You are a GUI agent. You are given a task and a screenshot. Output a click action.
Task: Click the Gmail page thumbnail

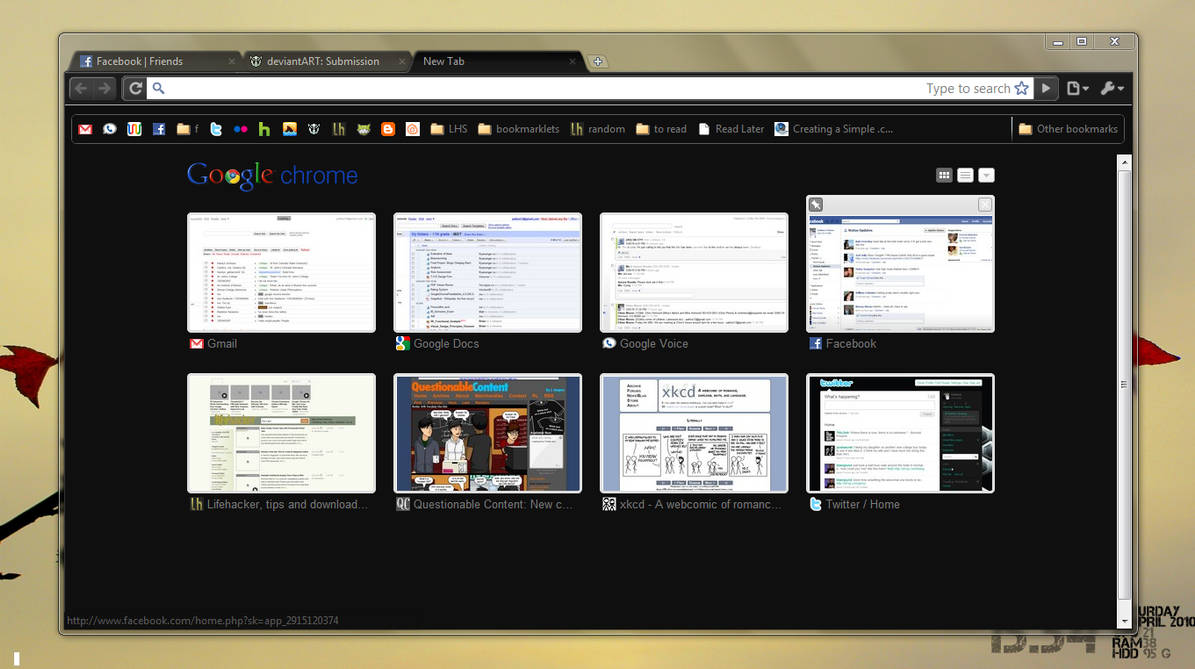point(281,273)
